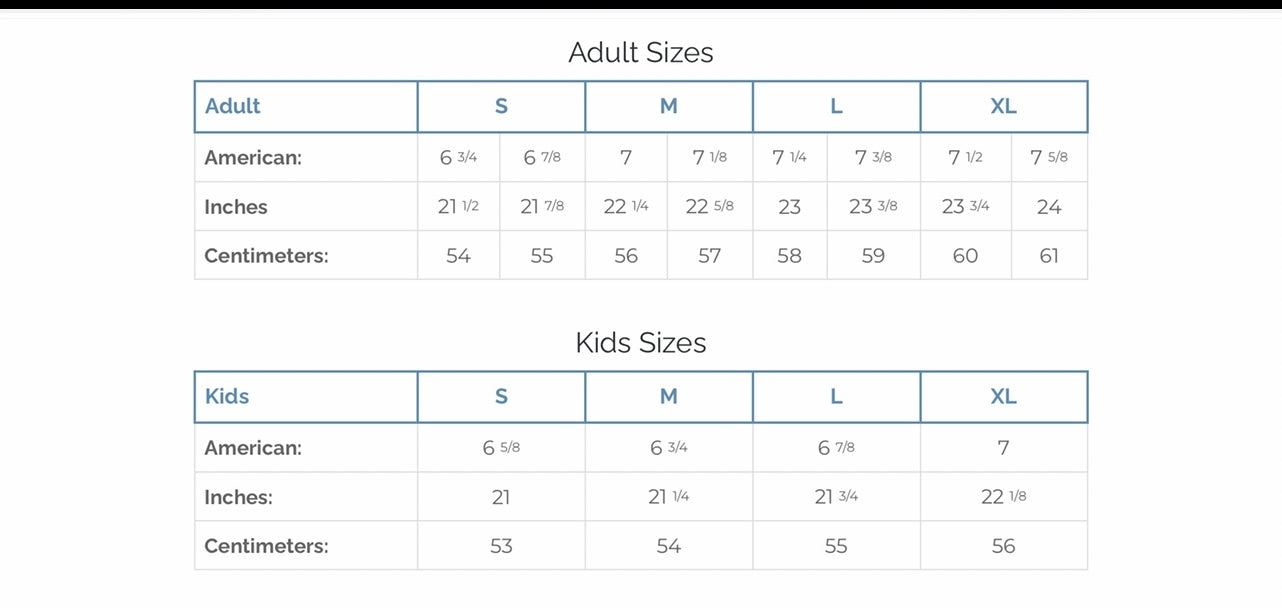Select the Adult XL column header
The height and width of the screenshot is (608, 1282).
1003,107
